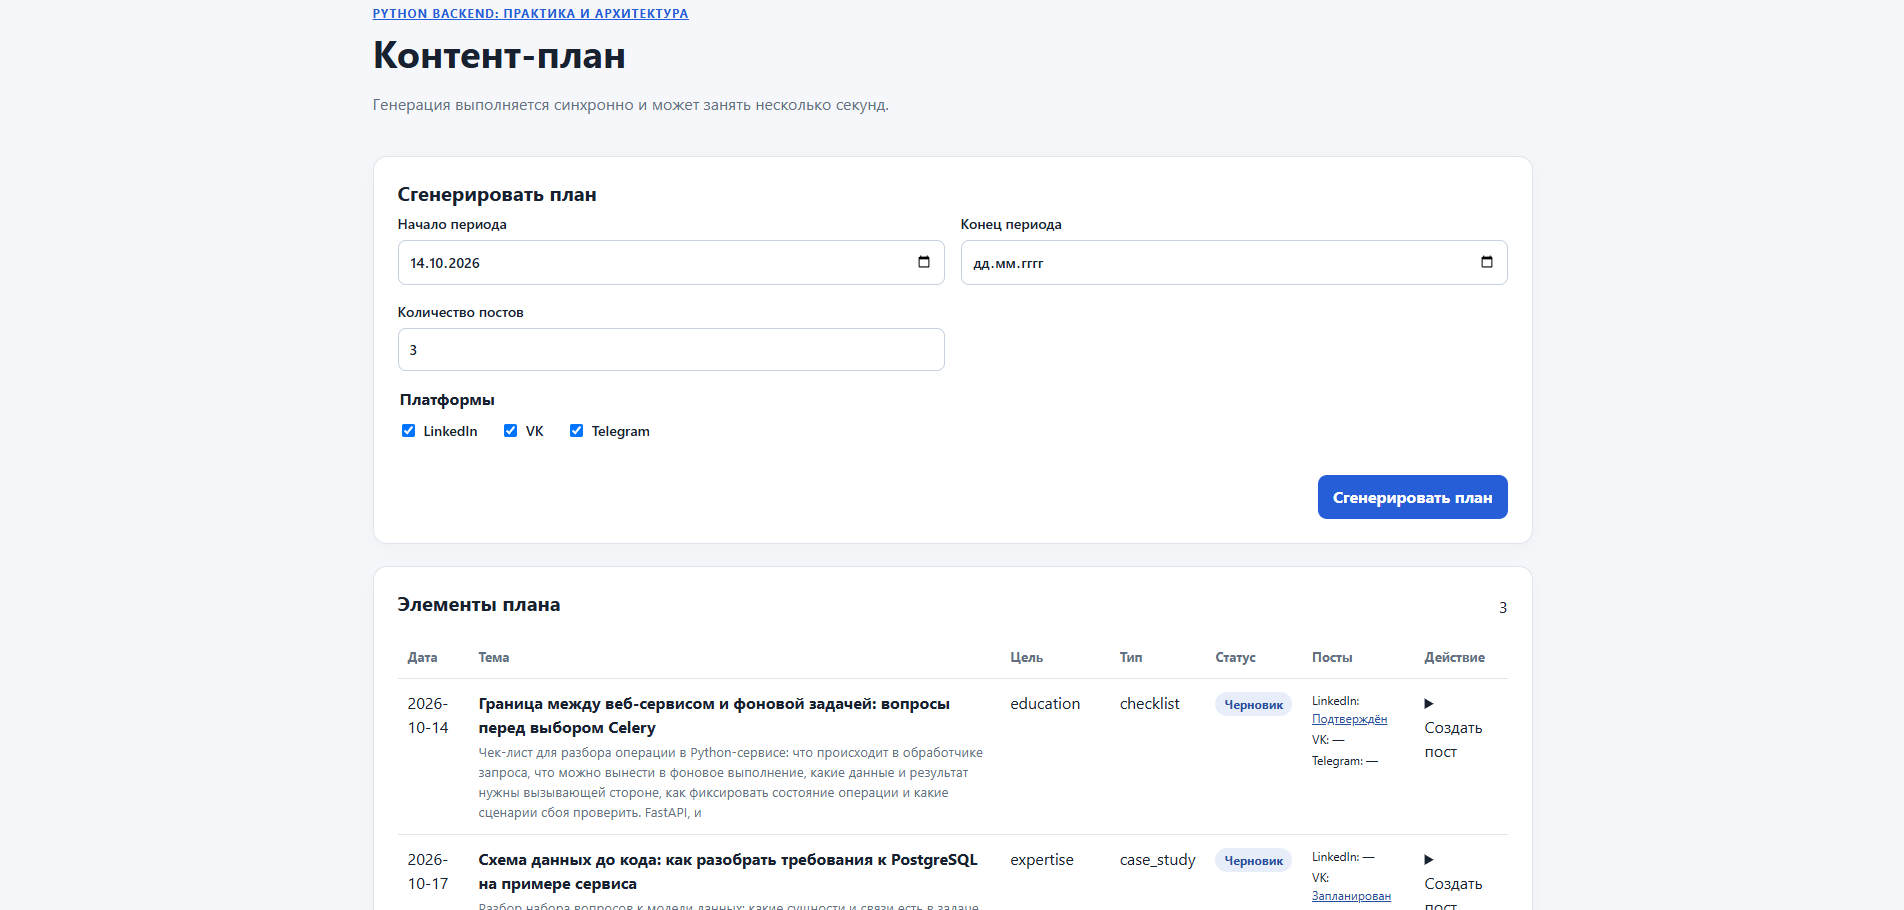Click the Черновик badge in Celery row
Viewport: 1904px width, 910px height.
[x=1253, y=705]
